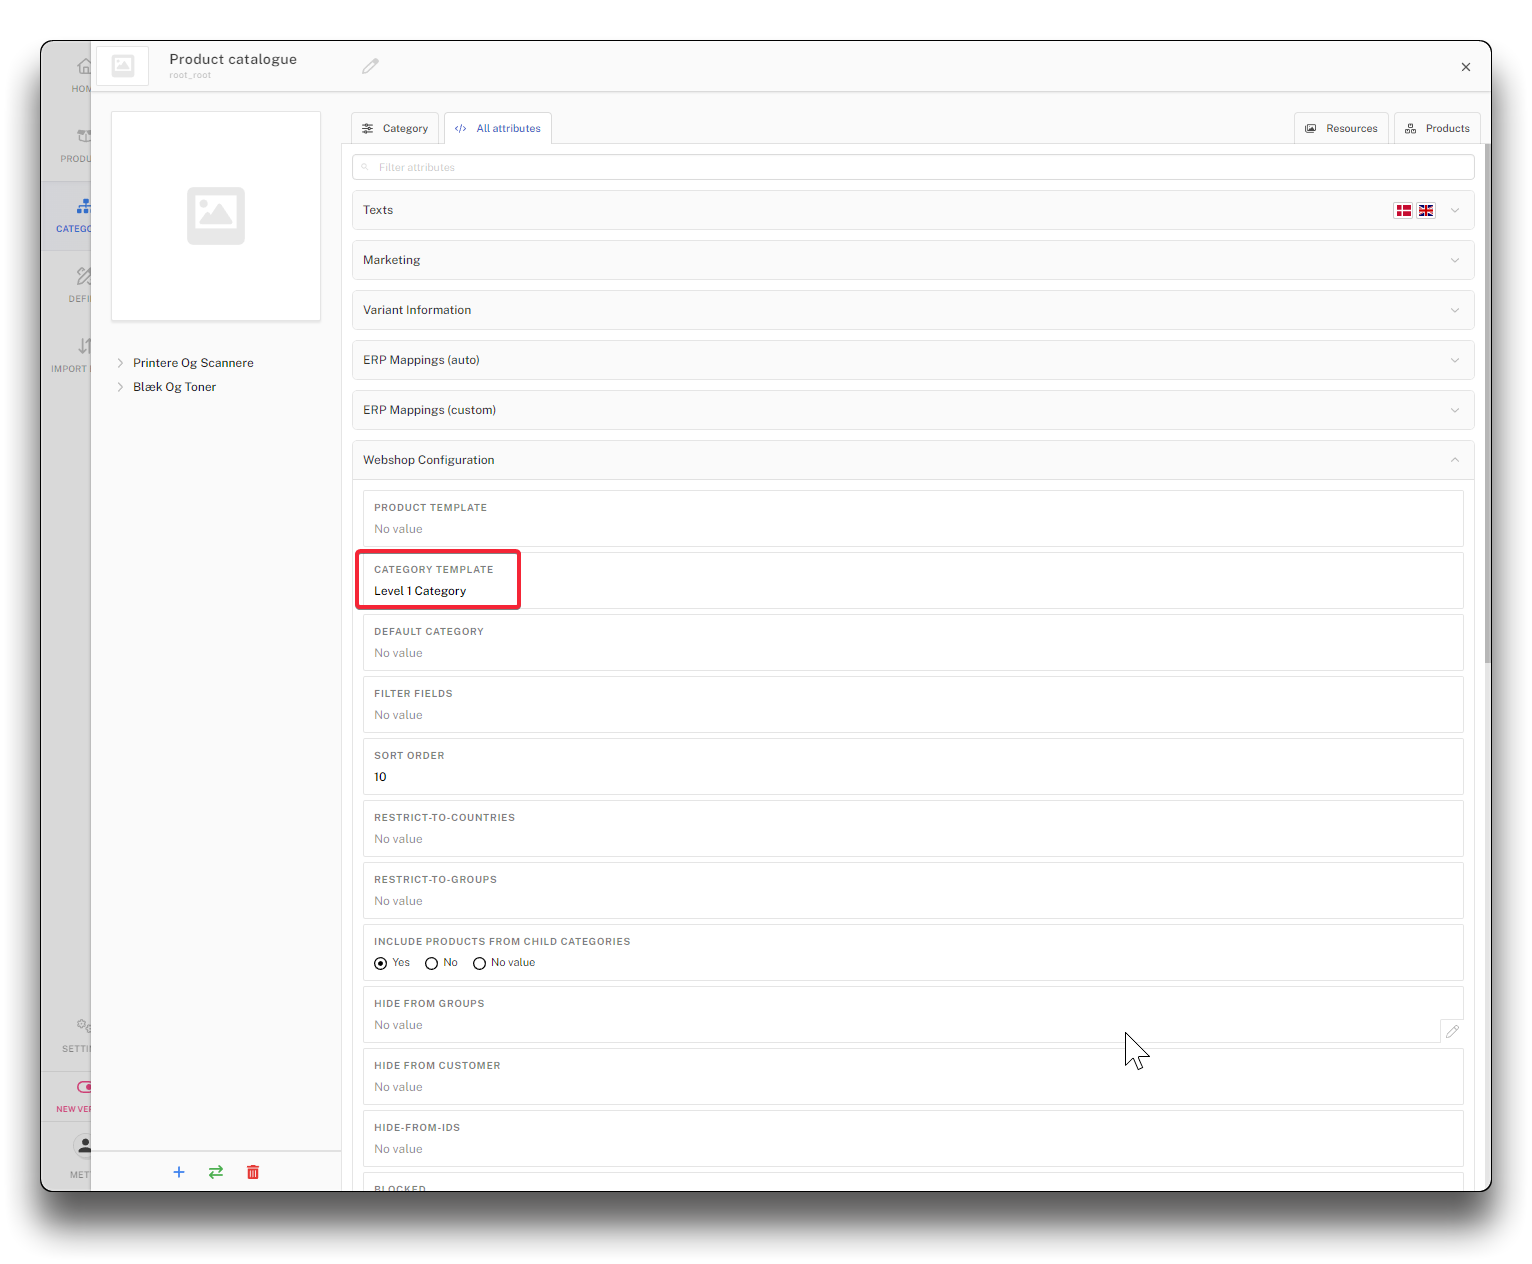Expand the Marketing section
Viewport: 1532px width, 1264px height.
point(912,260)
